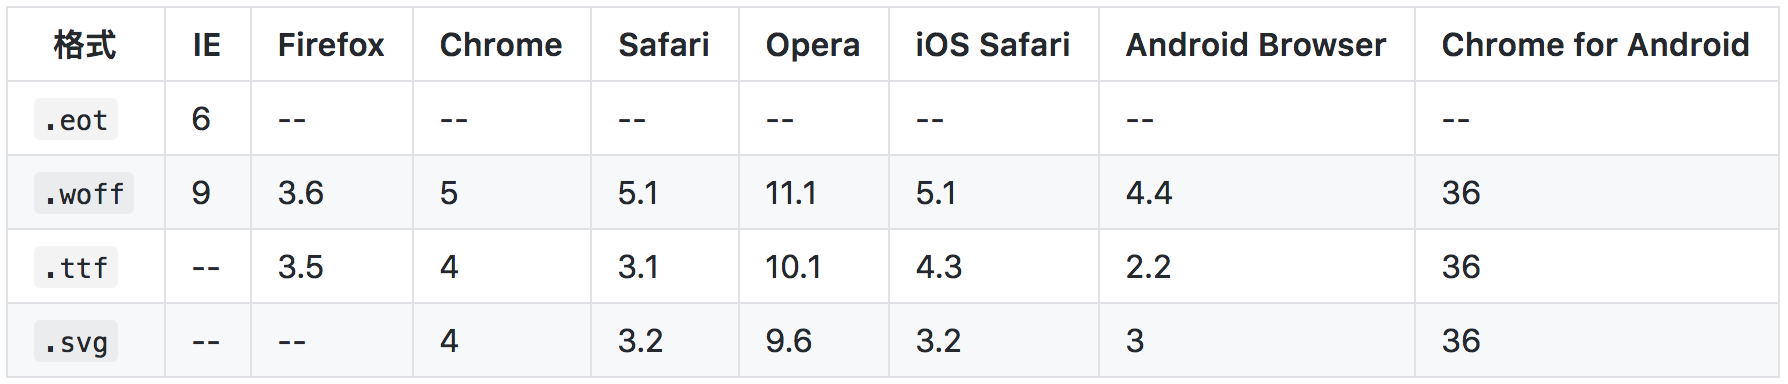The height and width of the screenshot is (384, 1788).
Task: Select the Safari column header
Action: click(x=664, y=45)
